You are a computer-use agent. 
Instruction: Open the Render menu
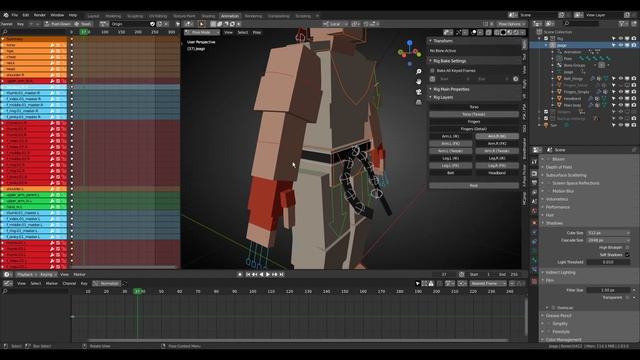(x=40, y=15)
